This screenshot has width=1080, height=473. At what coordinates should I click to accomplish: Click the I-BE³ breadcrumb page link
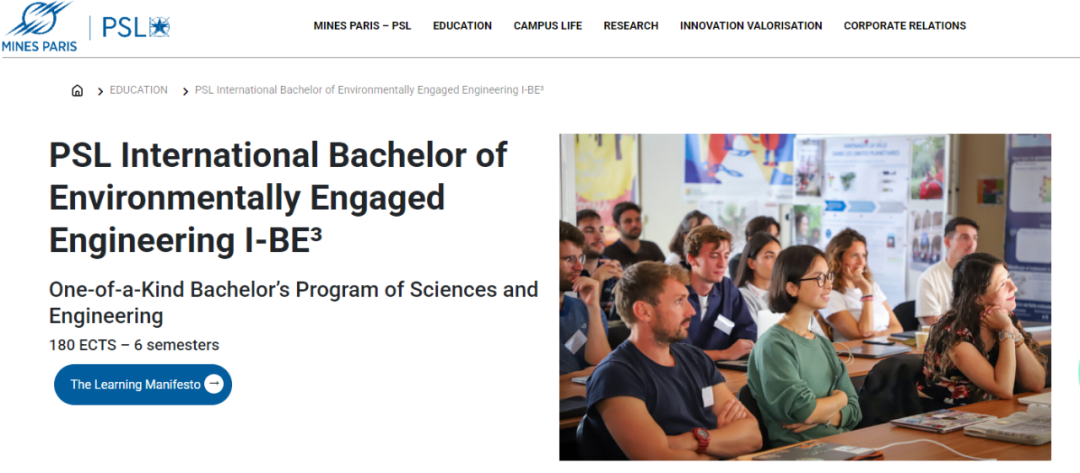[369, 90]
